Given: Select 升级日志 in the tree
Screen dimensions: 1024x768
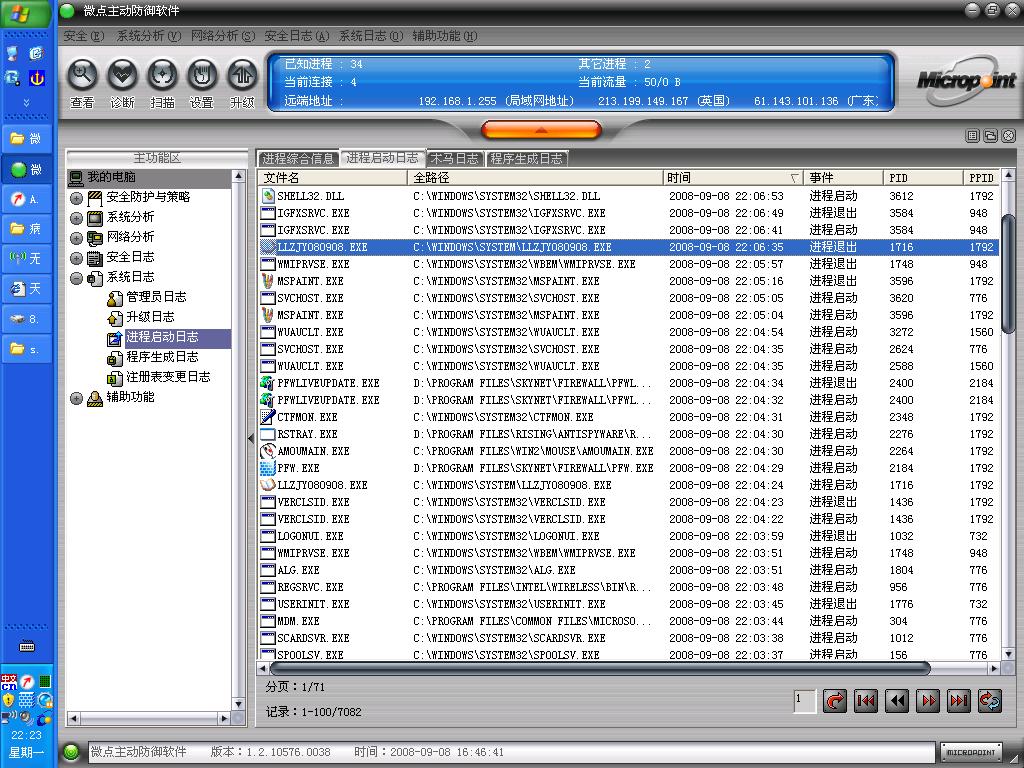Looking at the screenshot, I should [x=150, y=317].
